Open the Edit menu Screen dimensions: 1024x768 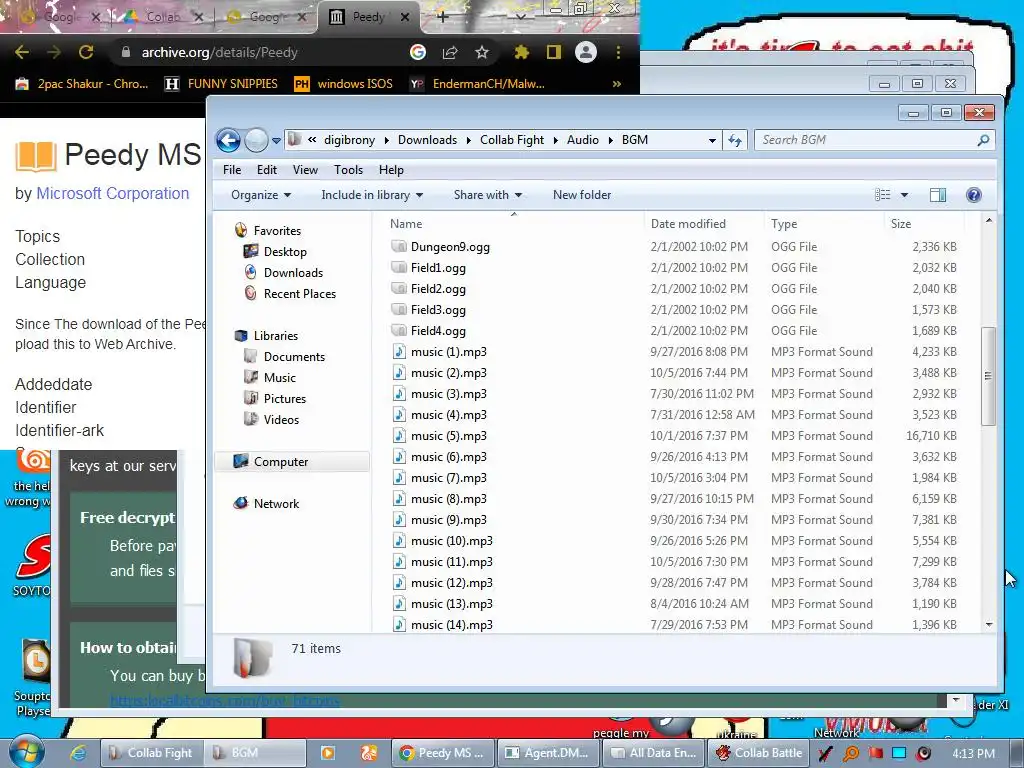coord(266,170)
